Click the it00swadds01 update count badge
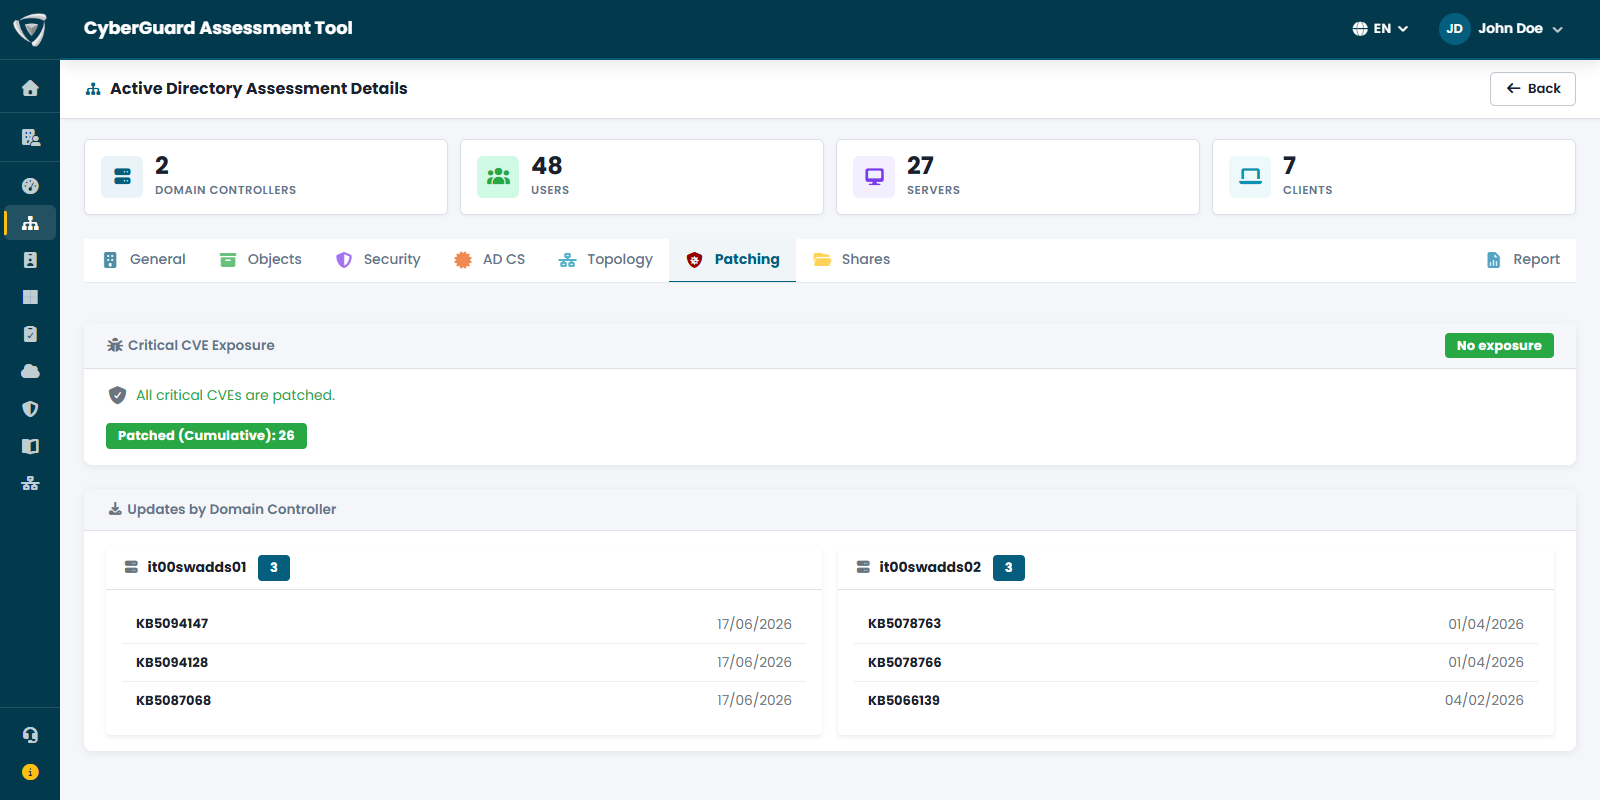This screenshot has width=1600, height=800. 274,568
